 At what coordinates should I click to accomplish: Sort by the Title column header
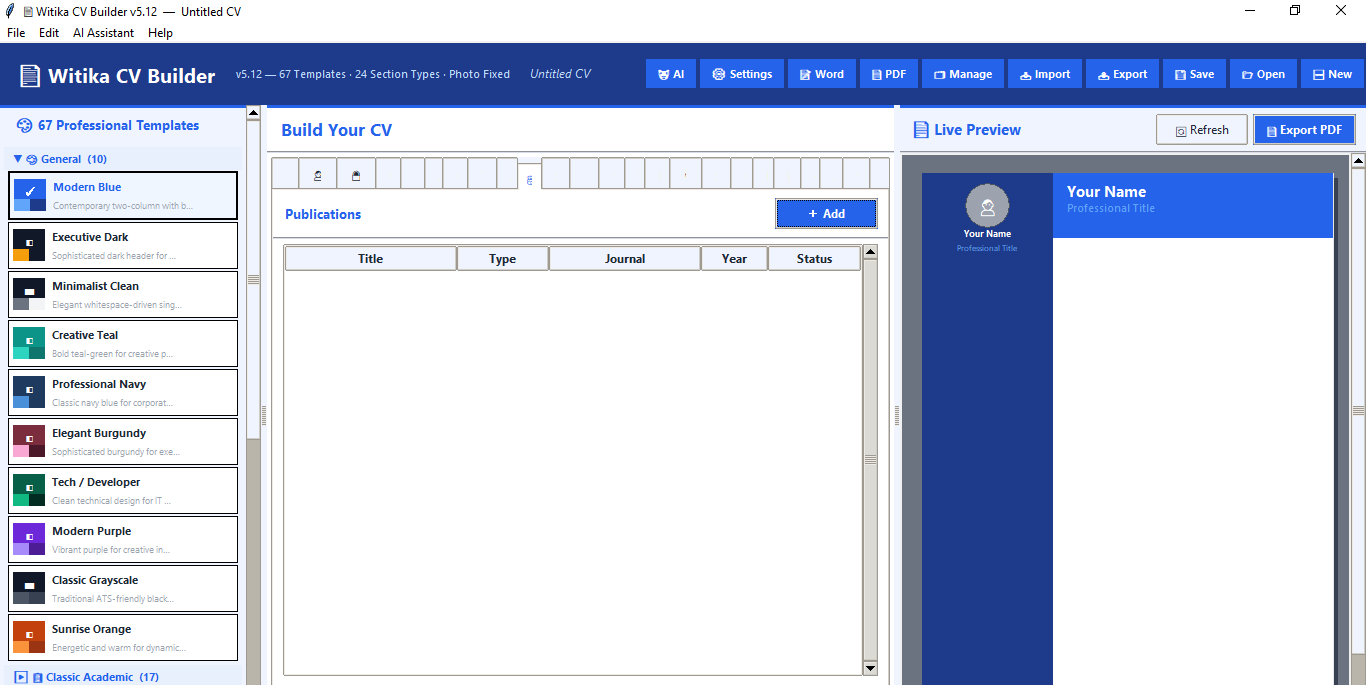point(371,259)
